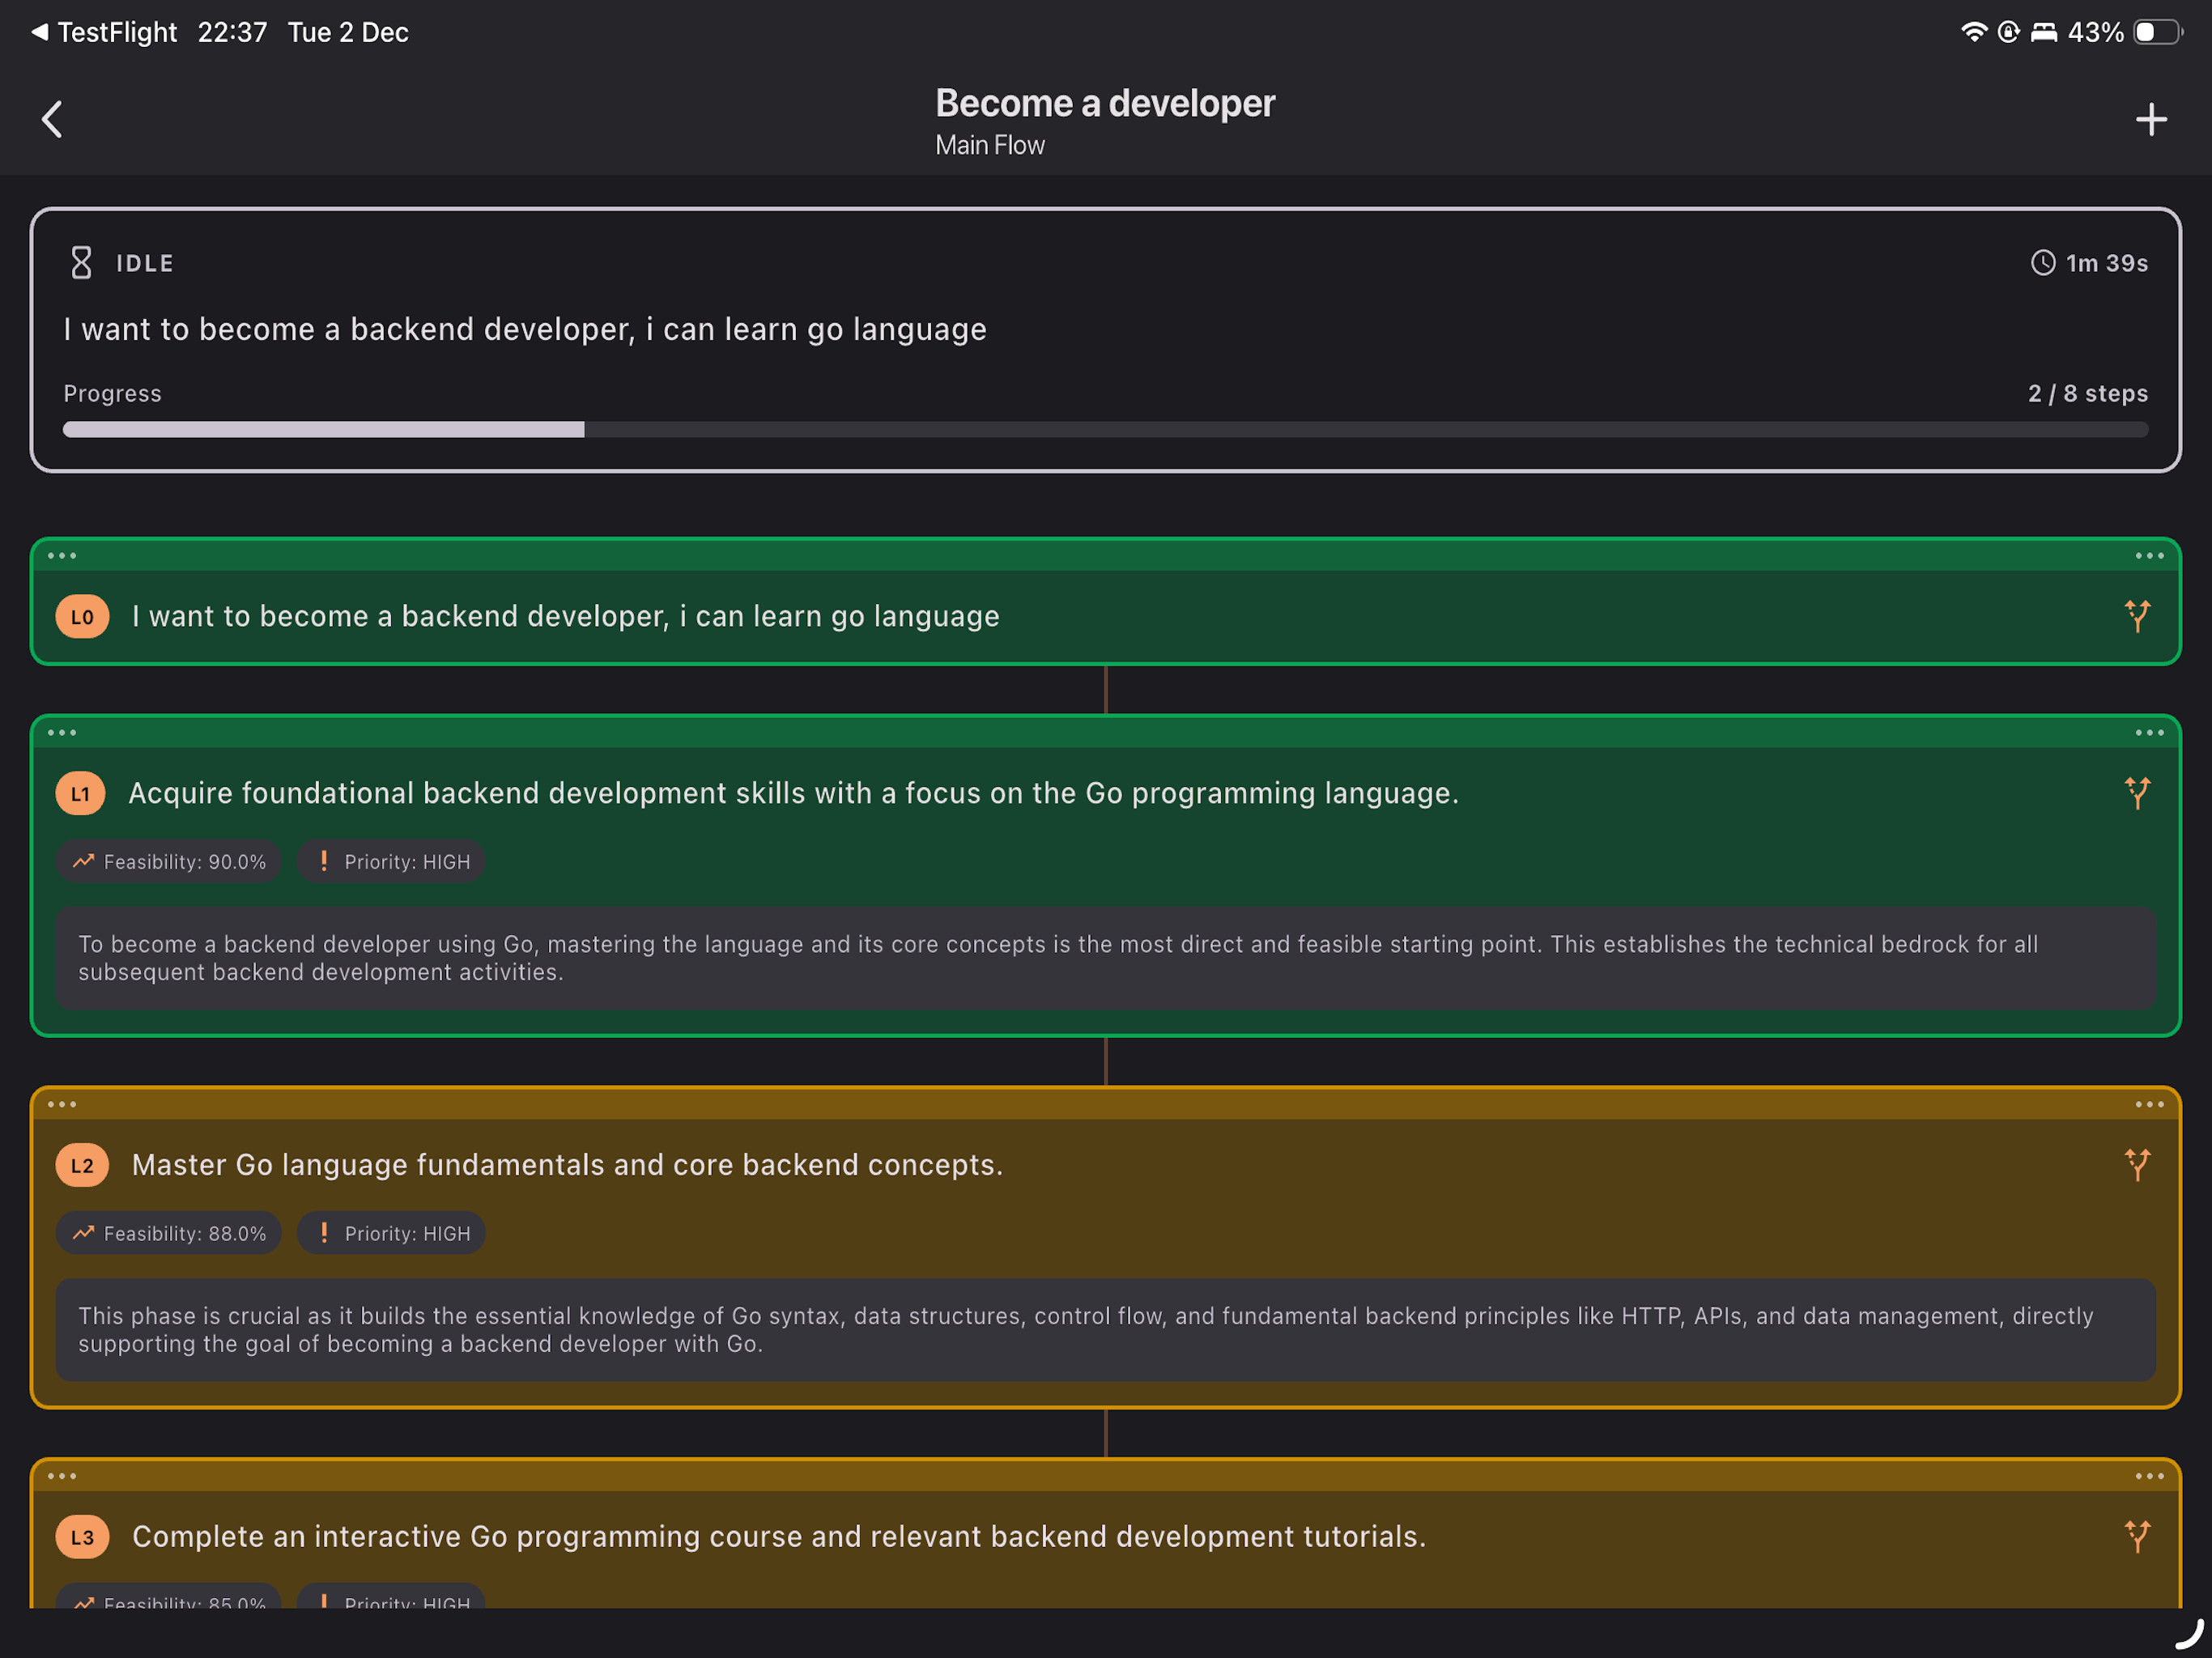
Task: Open the left three-dot menu on the L3 card
Action: point(62,1477)
